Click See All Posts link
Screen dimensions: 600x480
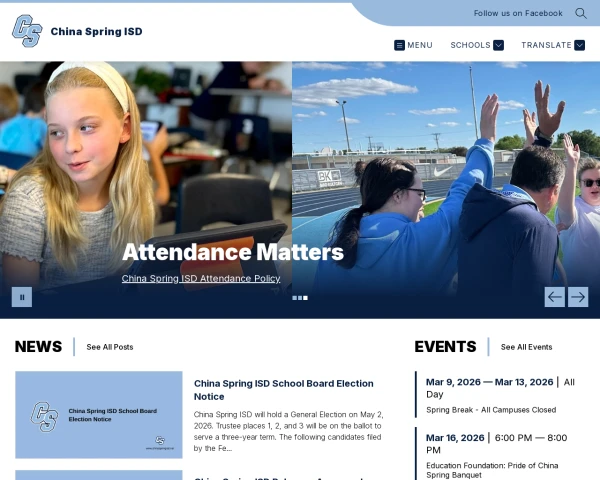point(110,347)
